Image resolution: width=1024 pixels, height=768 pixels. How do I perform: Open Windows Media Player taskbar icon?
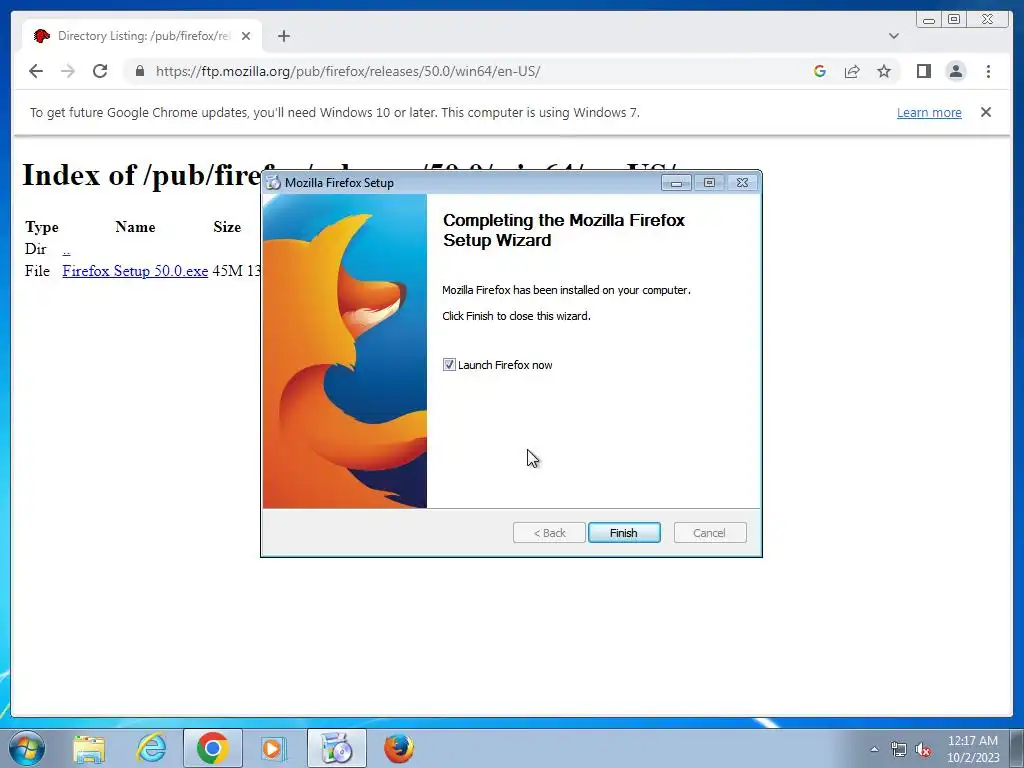[x=274, y=748]
